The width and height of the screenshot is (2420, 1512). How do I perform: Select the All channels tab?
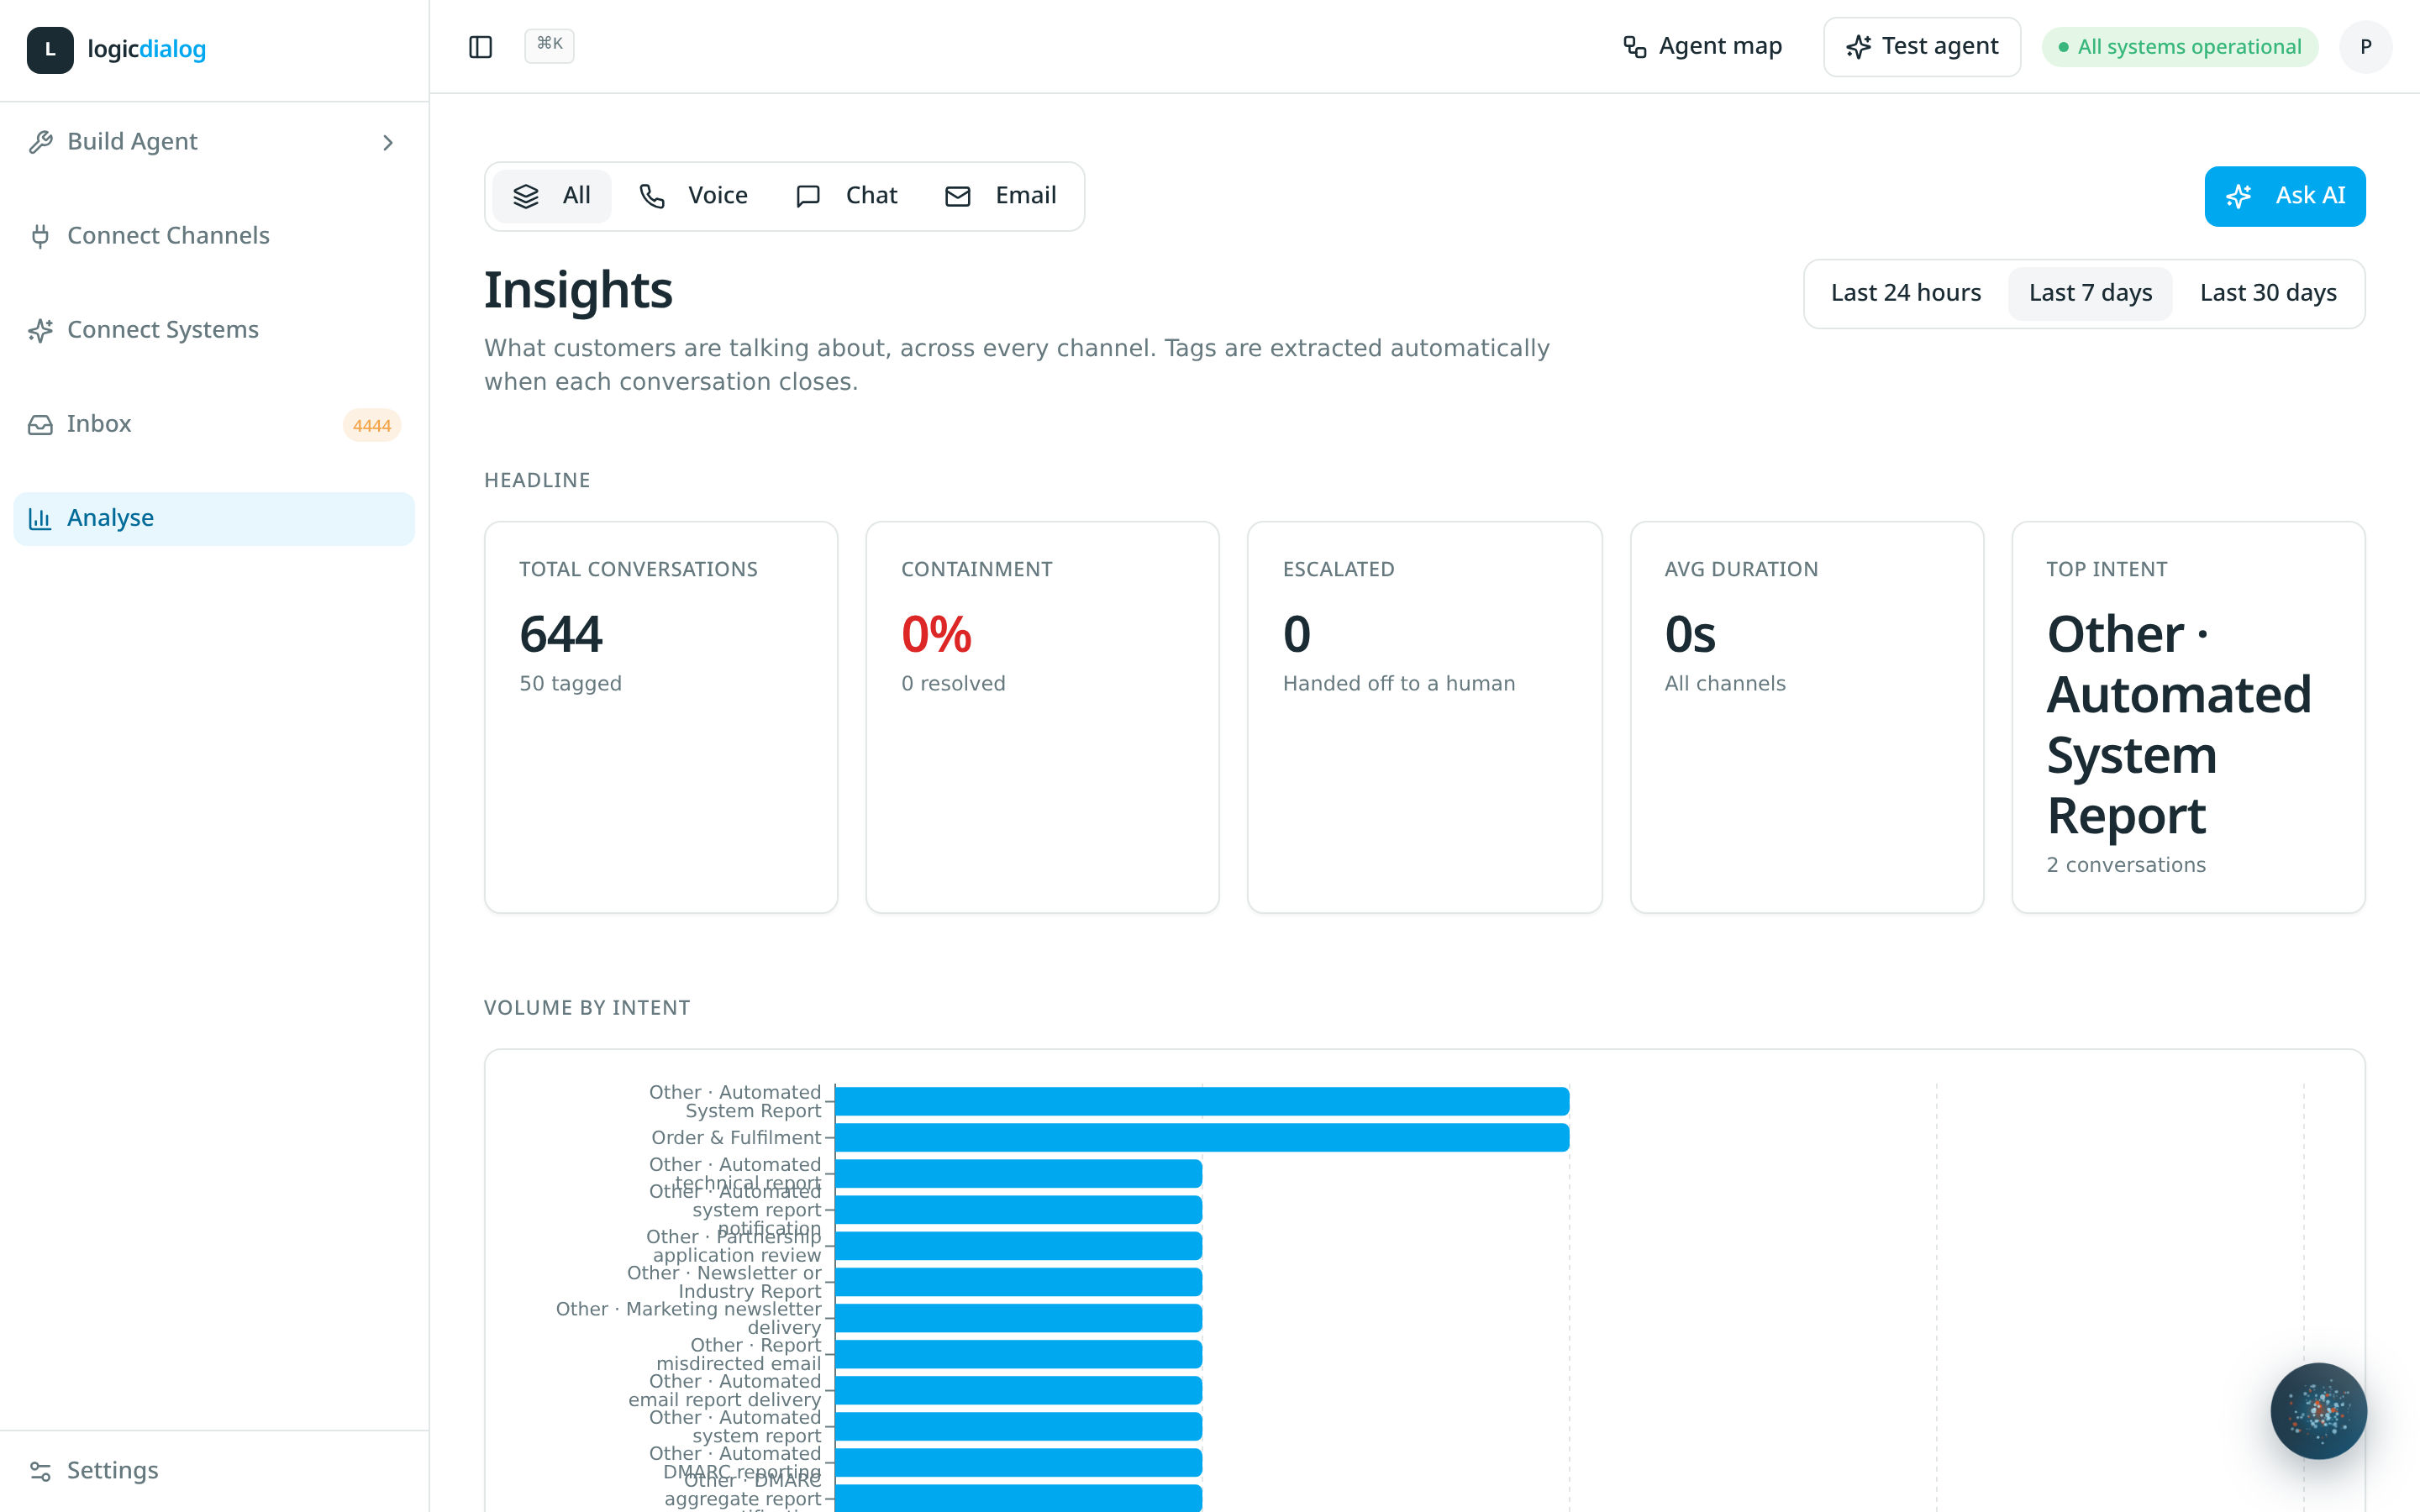pos(552,196)
